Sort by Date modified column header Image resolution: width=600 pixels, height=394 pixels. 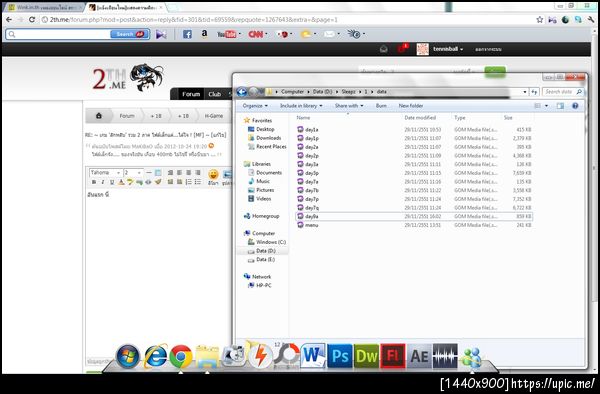coord(420,118)
